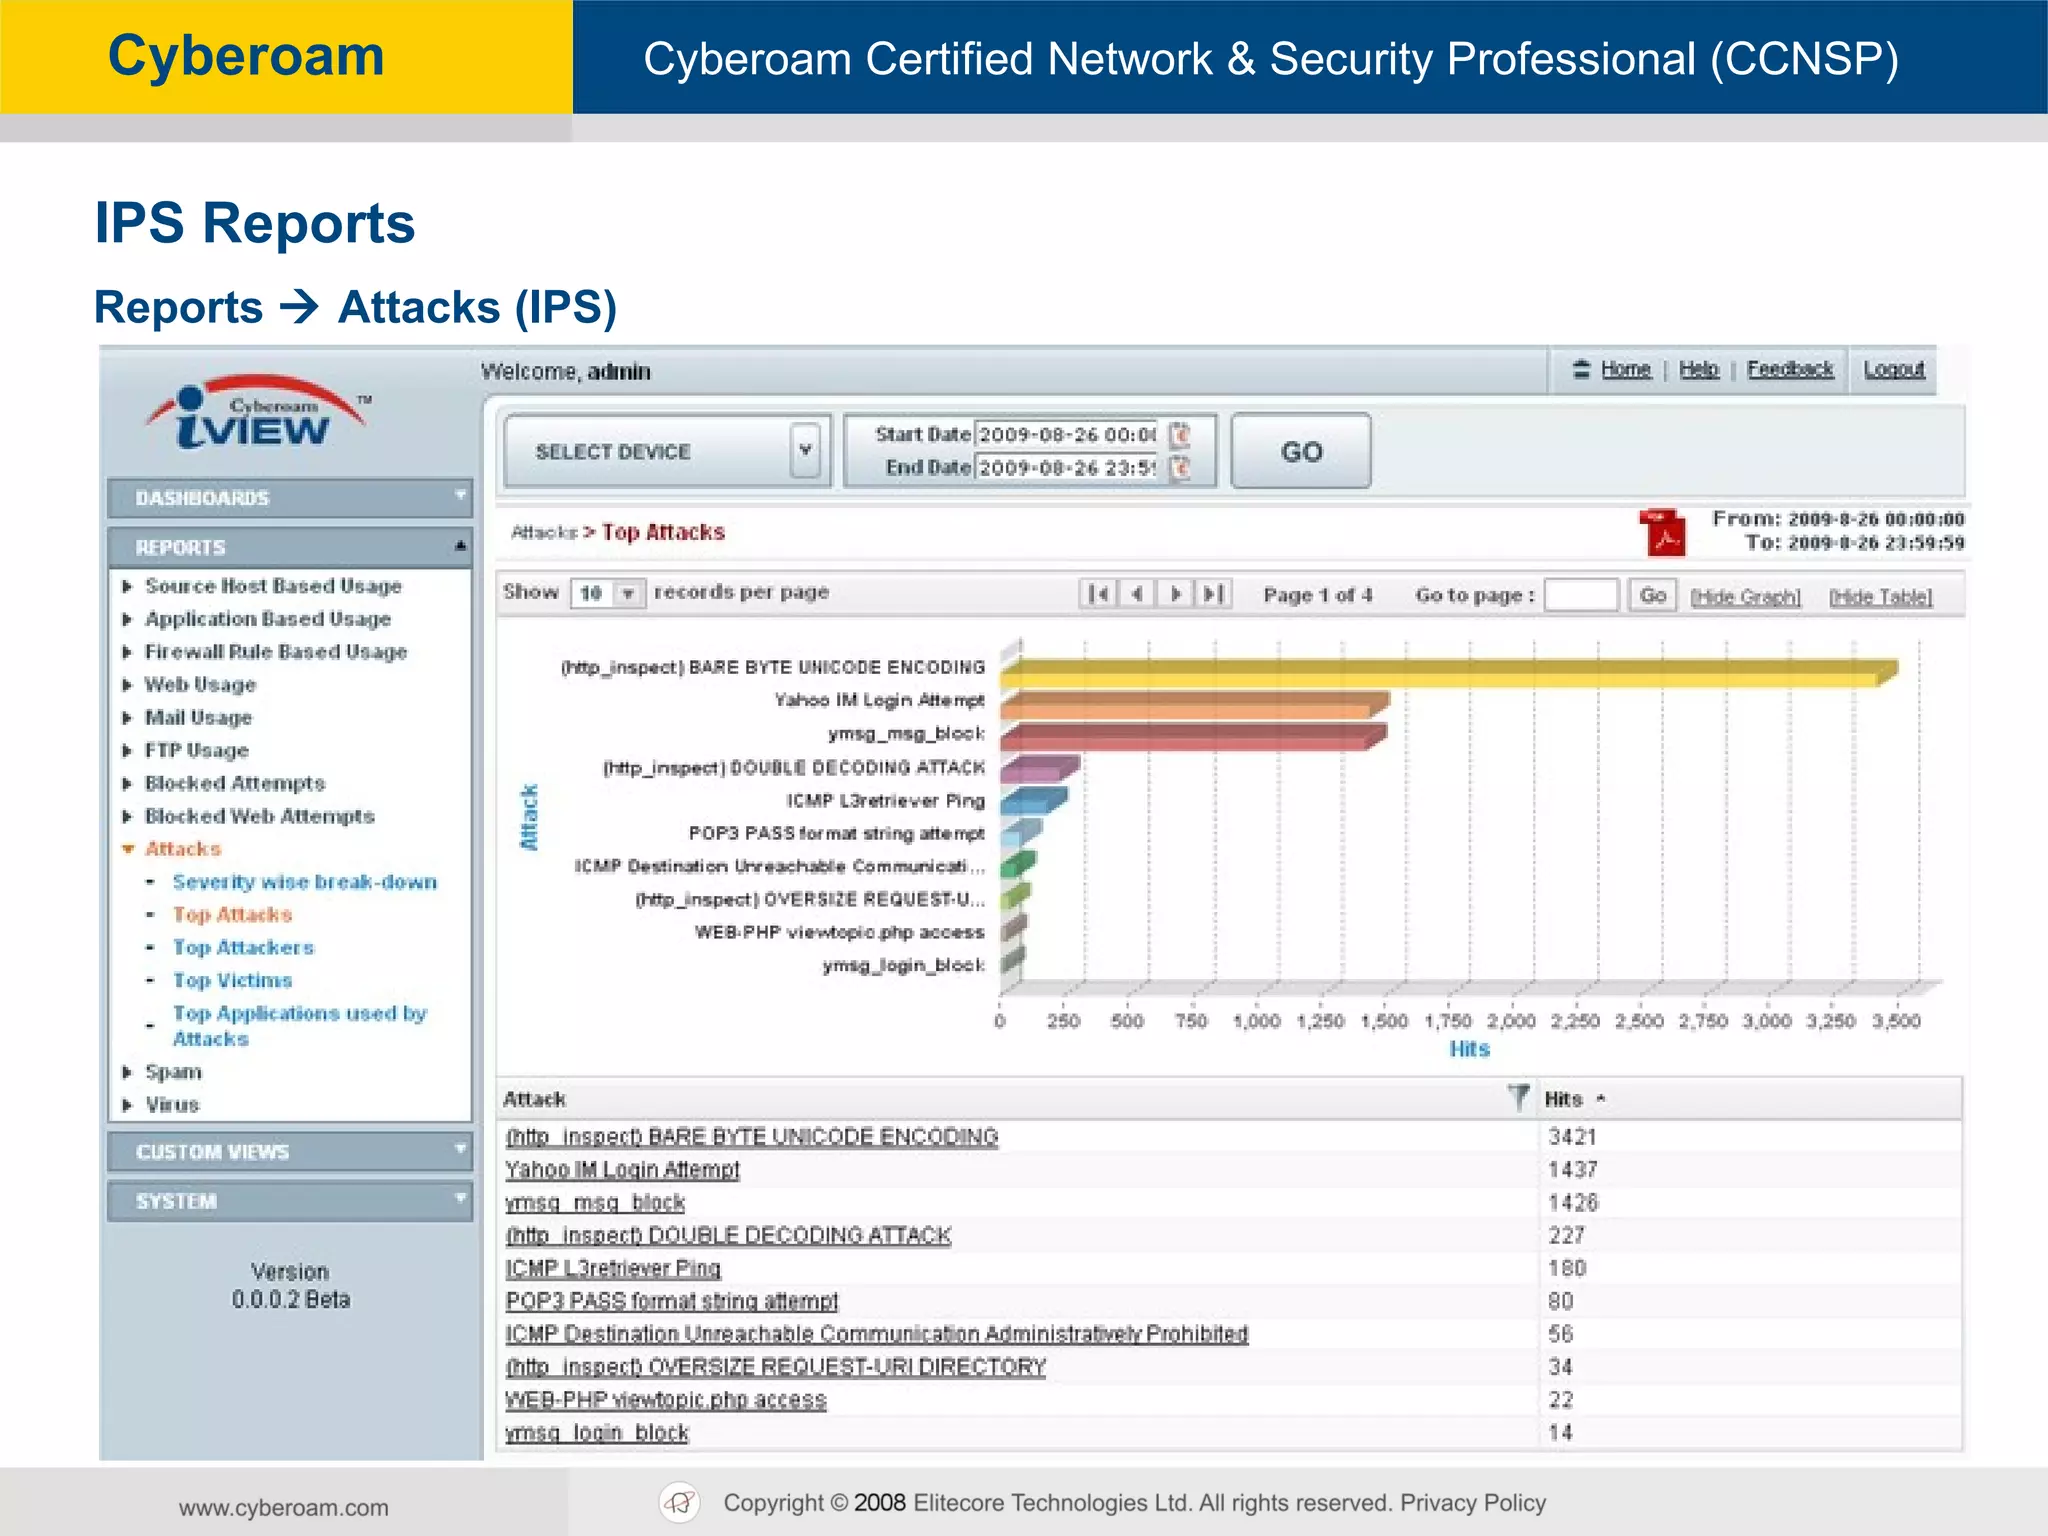Image resolution: width=2048 pixels, height=1536 pixels.
Task: Click into the End Date field
Action: point(1066,468)
